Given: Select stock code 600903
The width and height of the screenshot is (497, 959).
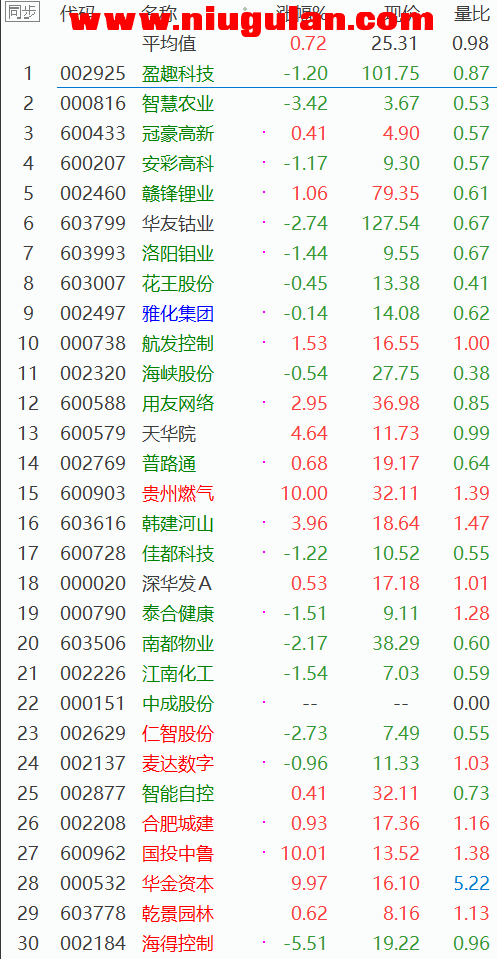Looking at the screenshot, I should tap(93, 493).
